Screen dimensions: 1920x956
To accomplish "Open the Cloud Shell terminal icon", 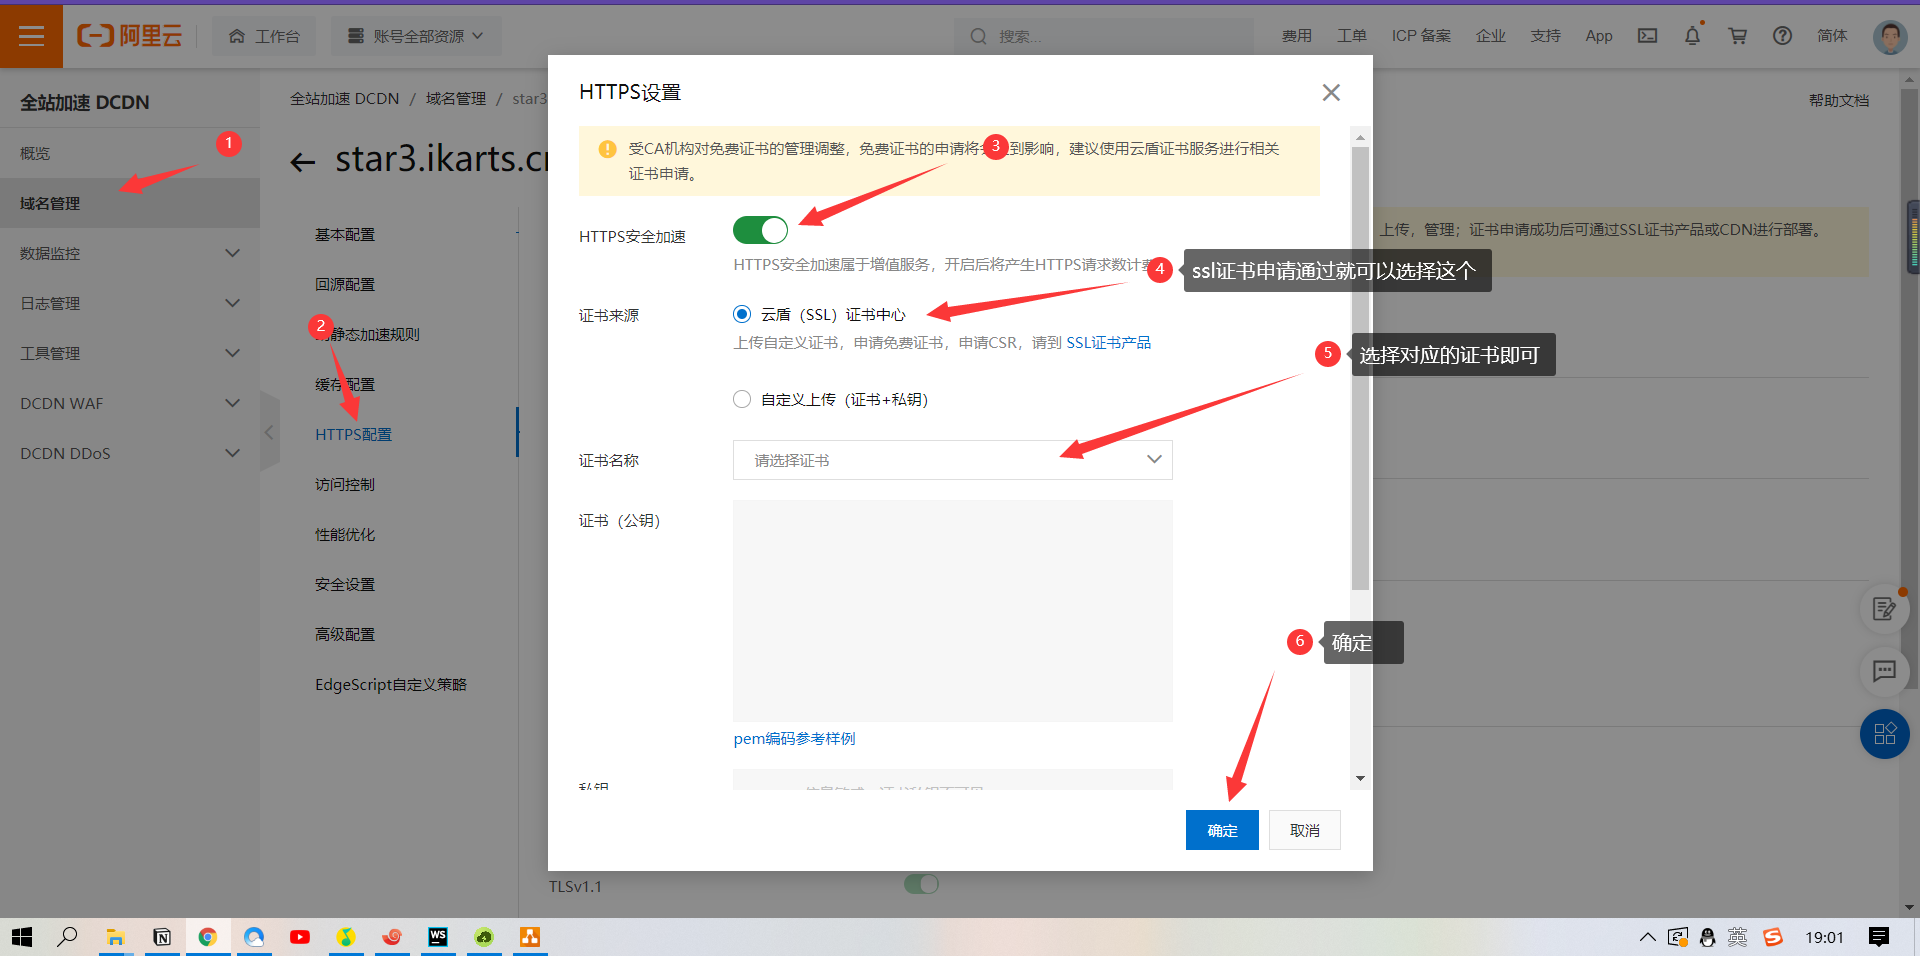I will 1647,36.
